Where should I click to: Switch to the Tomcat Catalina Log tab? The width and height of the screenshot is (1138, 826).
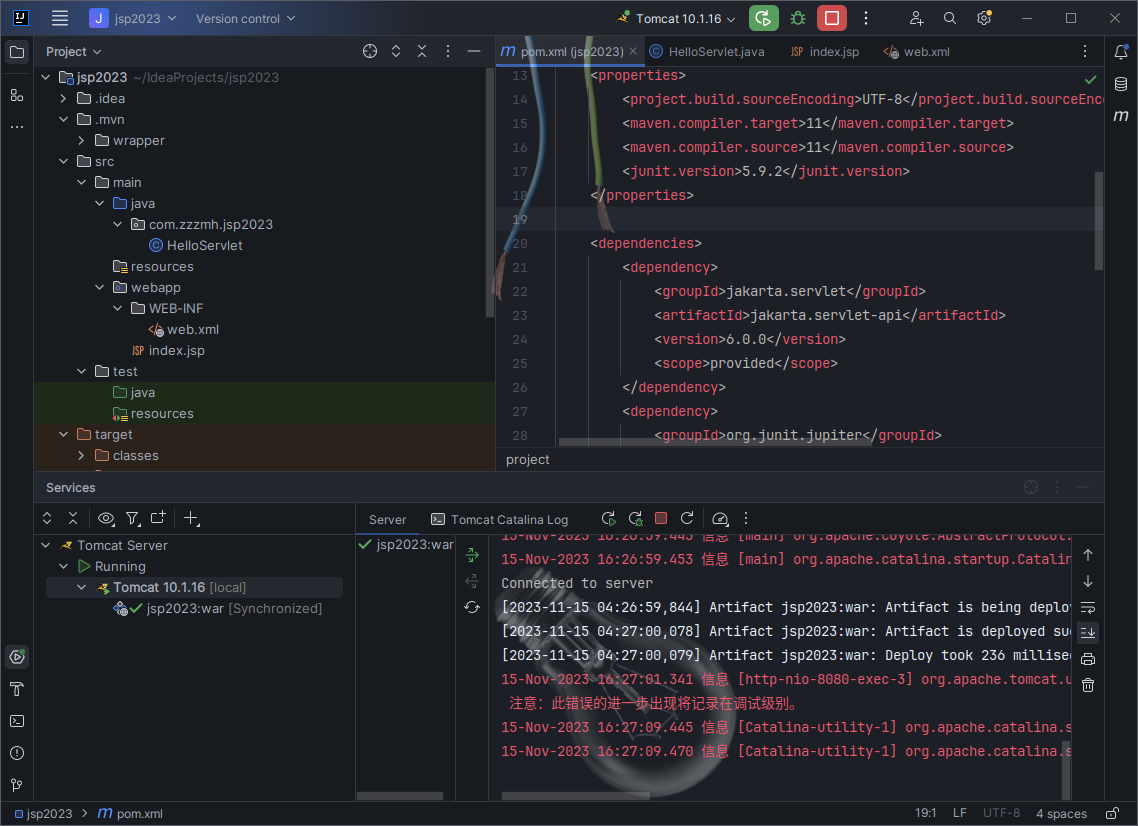click(x=508, y=519)
